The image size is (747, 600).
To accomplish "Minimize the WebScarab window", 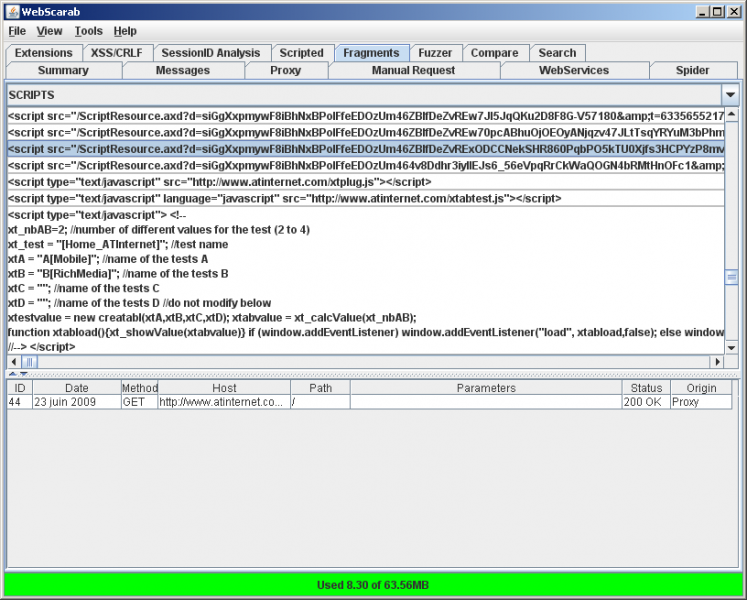I will pyautogui.click(x=701, y=12).
